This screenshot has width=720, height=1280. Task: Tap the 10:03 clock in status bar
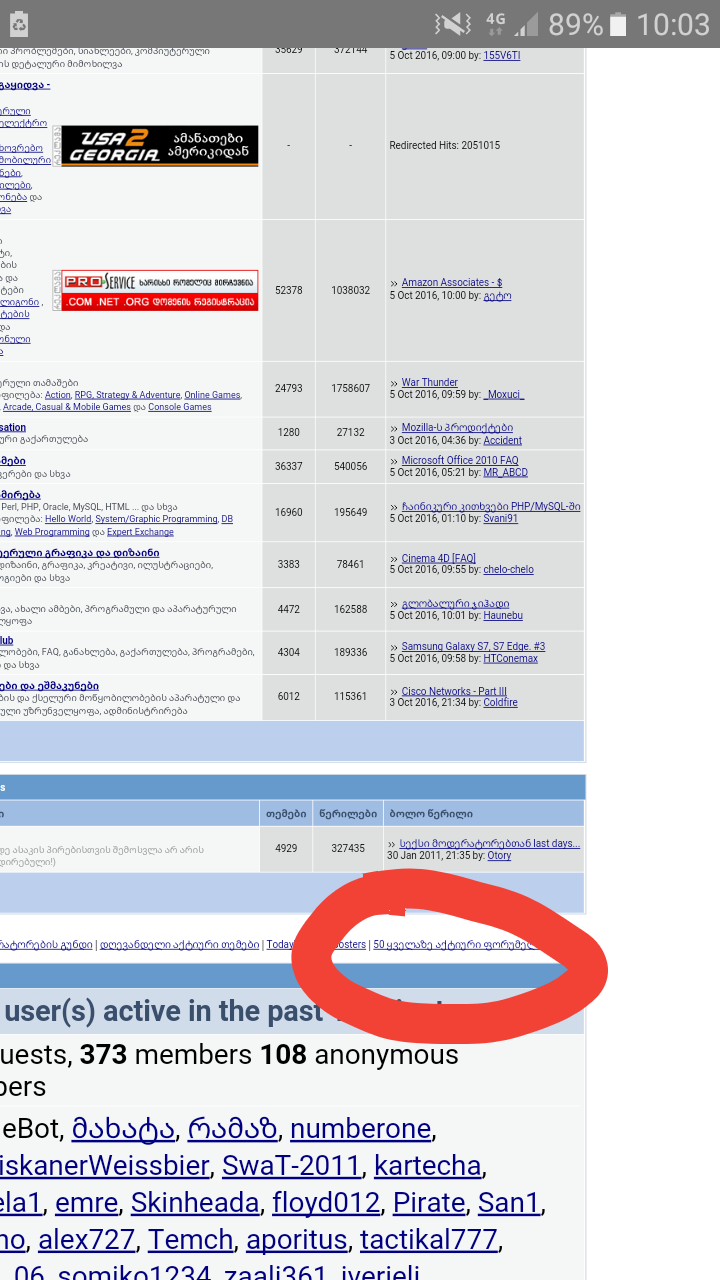pos(673,24)
